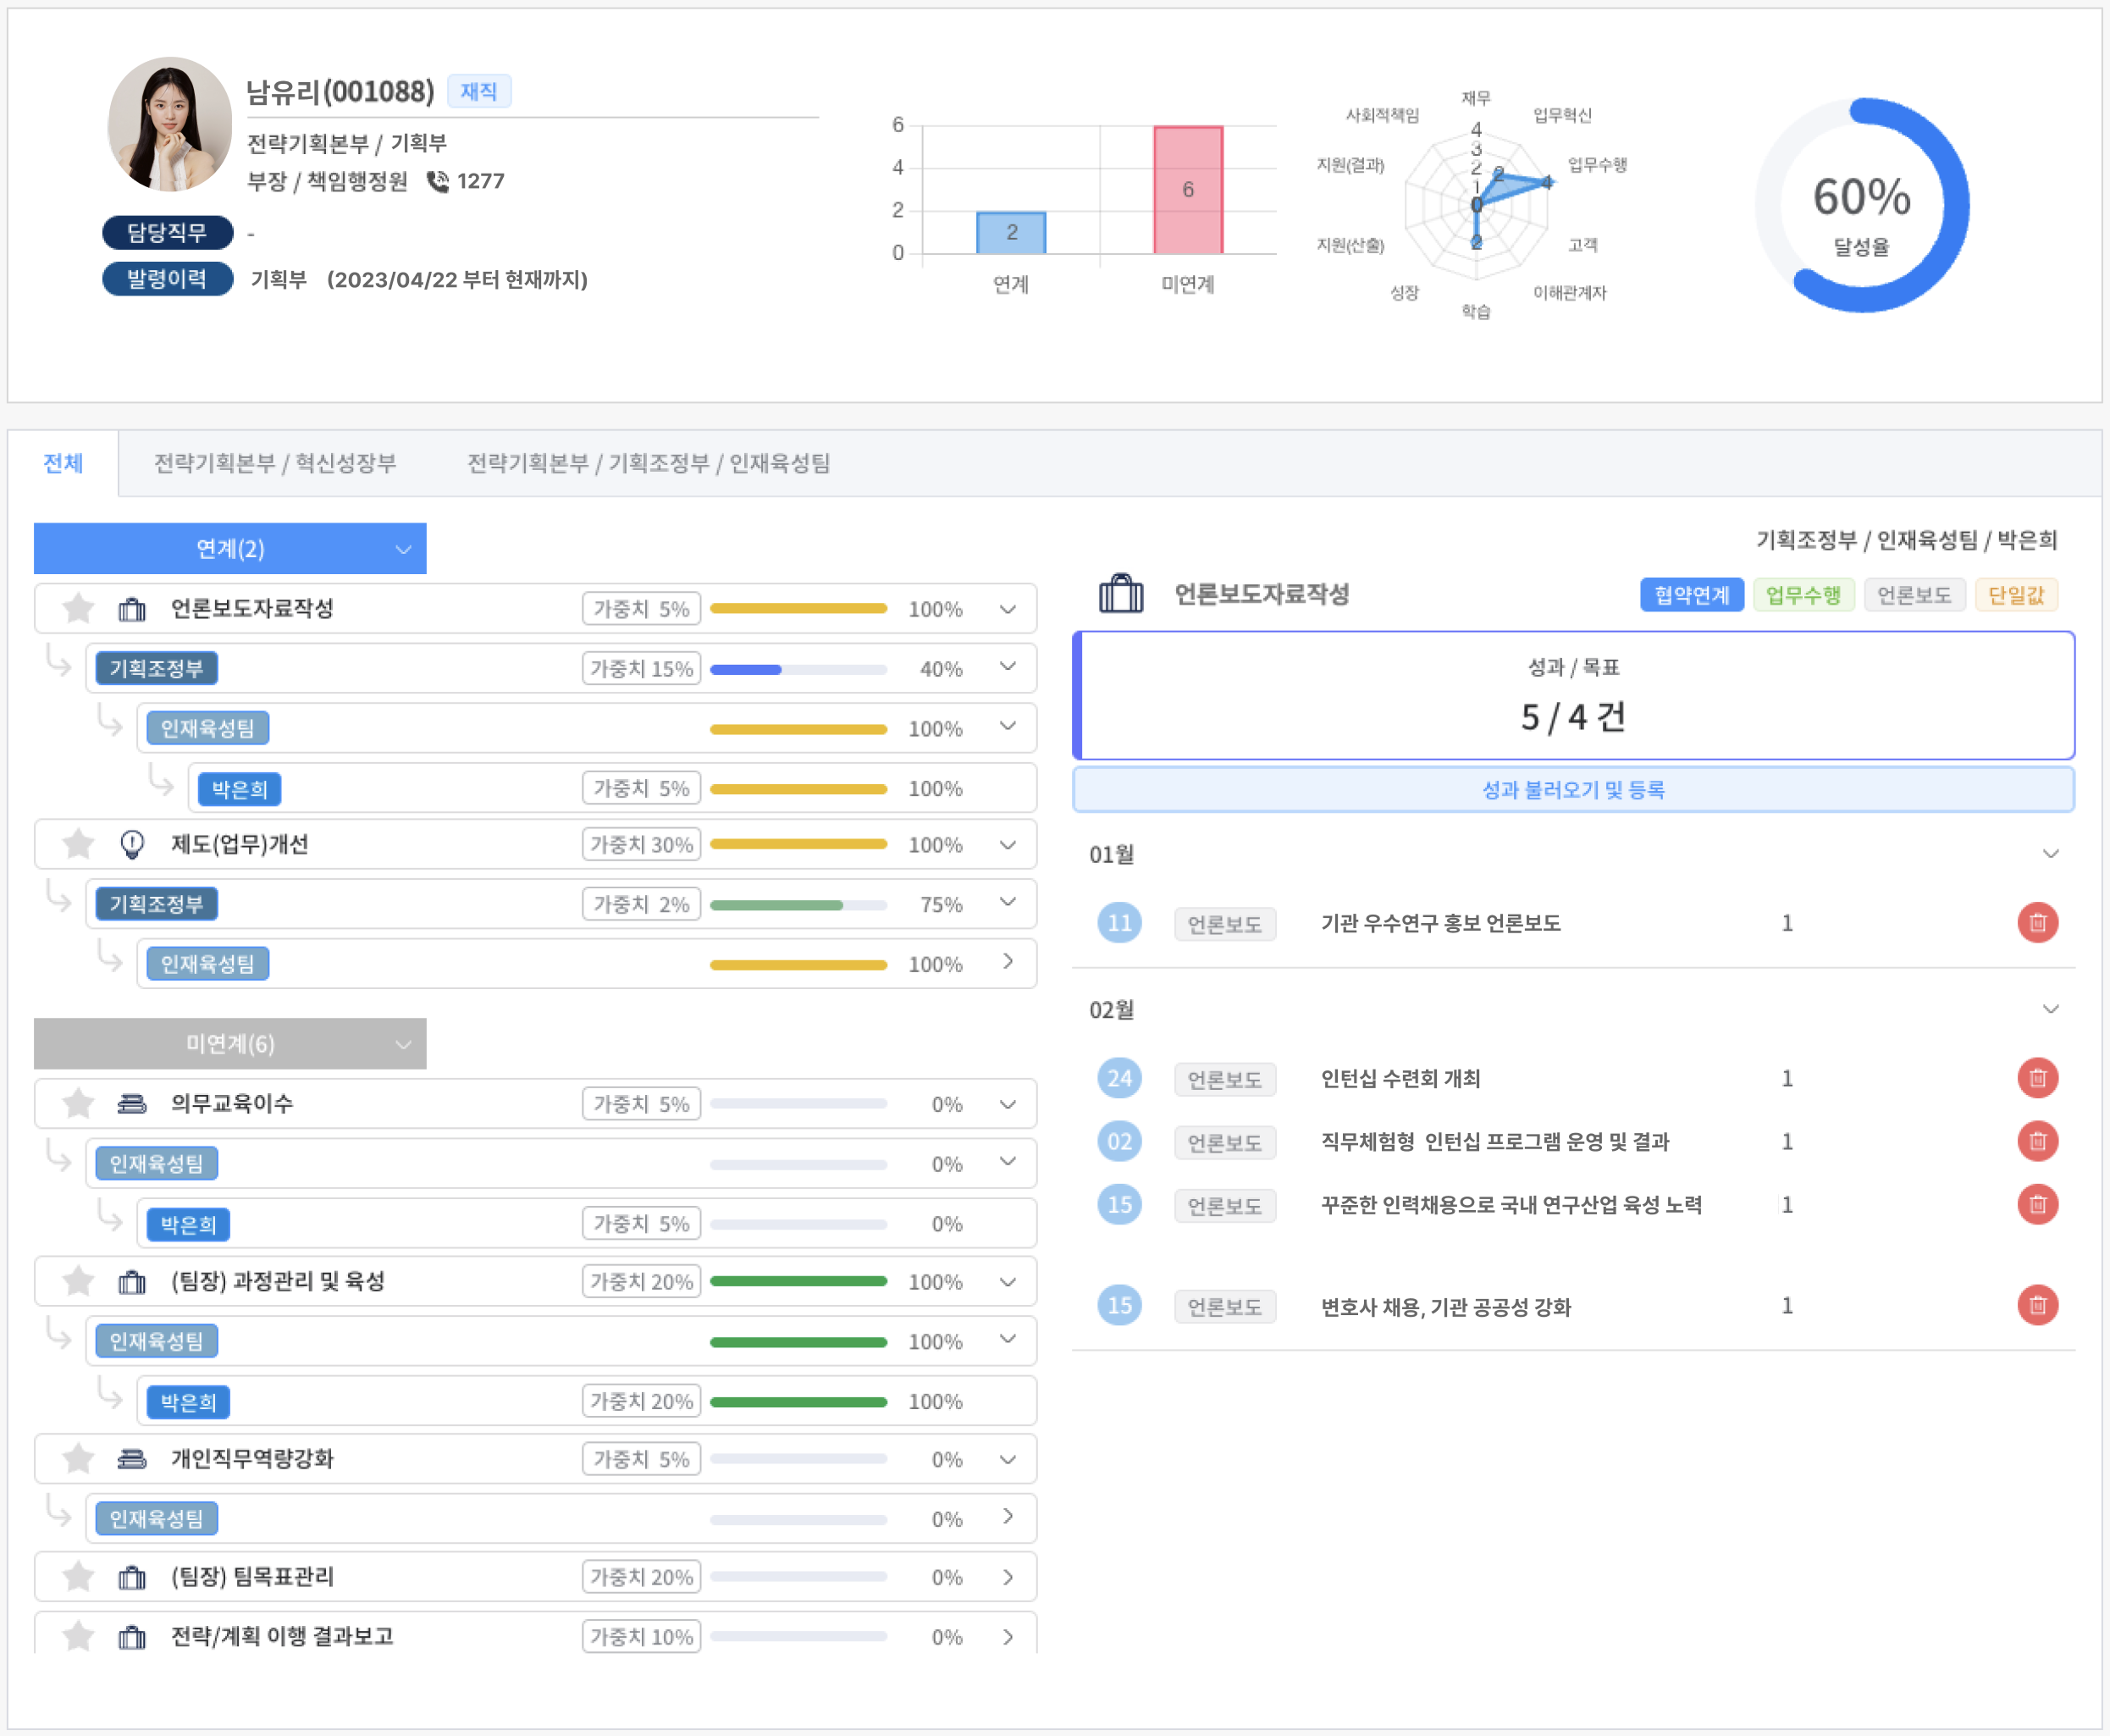2110x1736 pixels.
Task: Click briefcase icon of (팀장) 팀목표관리
Action: (132, 1577)
